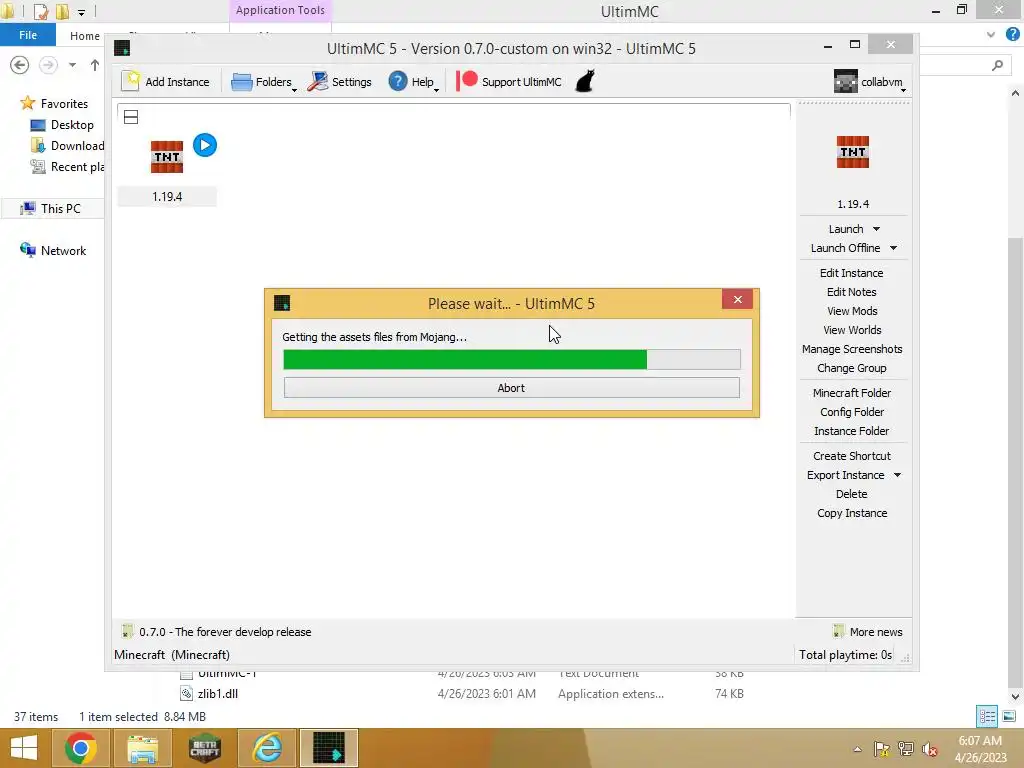
Task: Open Edit Notes
Action: pos(852,292)
